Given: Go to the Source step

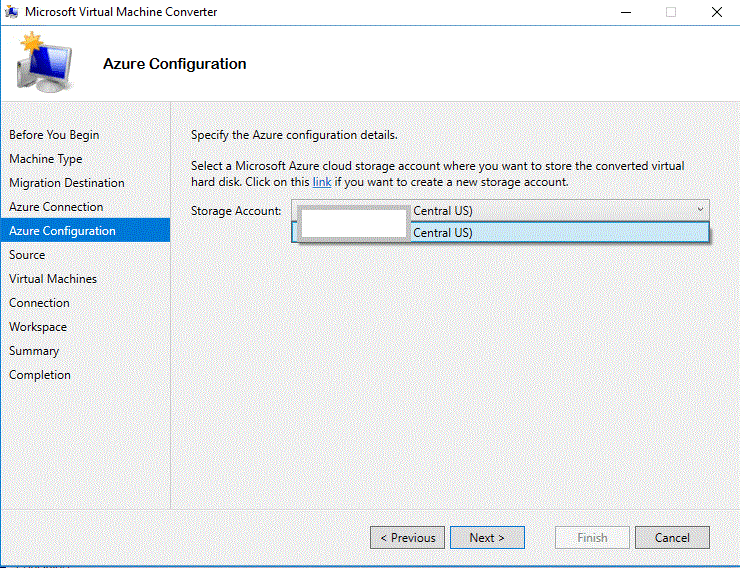Looking at the screenshot, I should coord(27,255).
